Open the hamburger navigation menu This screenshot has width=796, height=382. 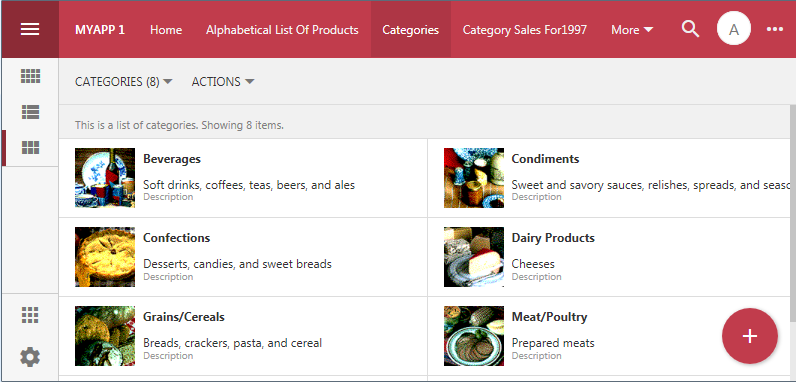pos(30,29)
